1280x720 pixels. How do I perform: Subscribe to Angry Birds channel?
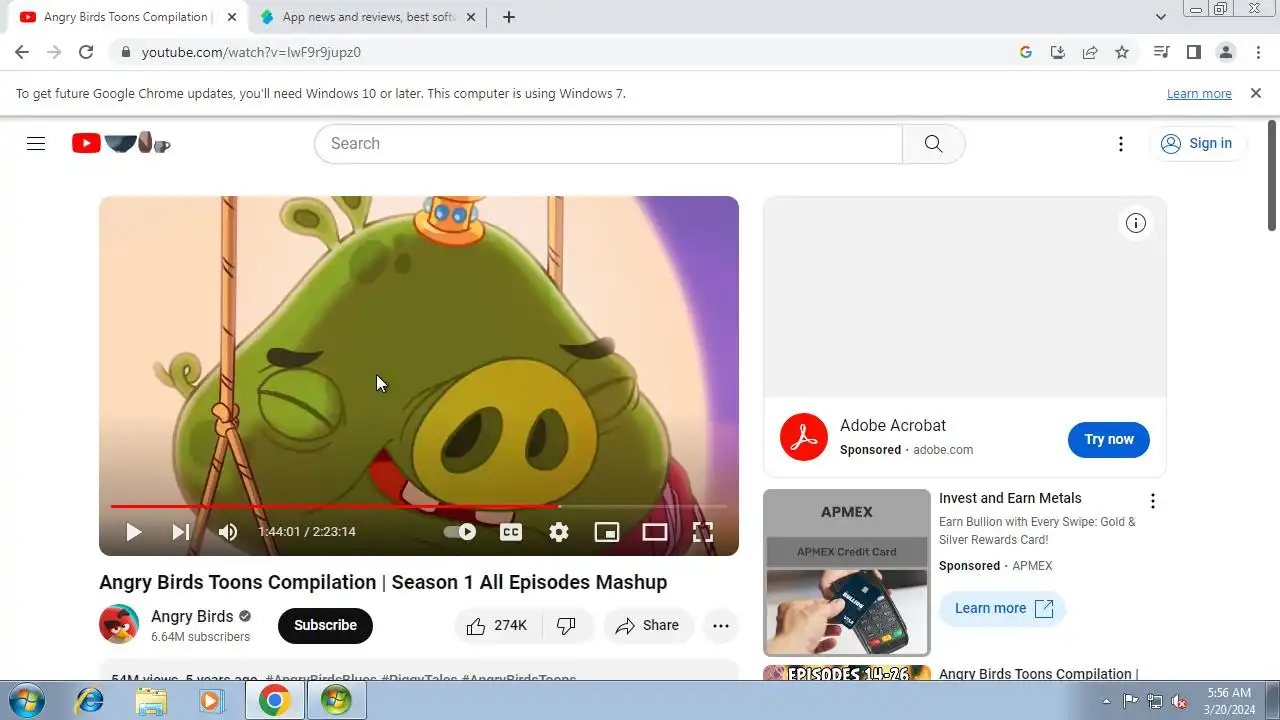[325, 625]
